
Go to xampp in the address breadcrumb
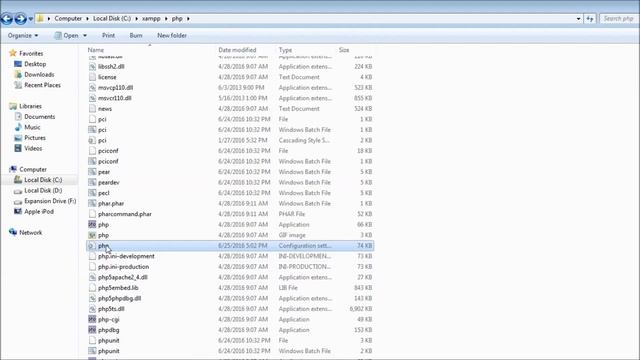click(x=151, y=18)
